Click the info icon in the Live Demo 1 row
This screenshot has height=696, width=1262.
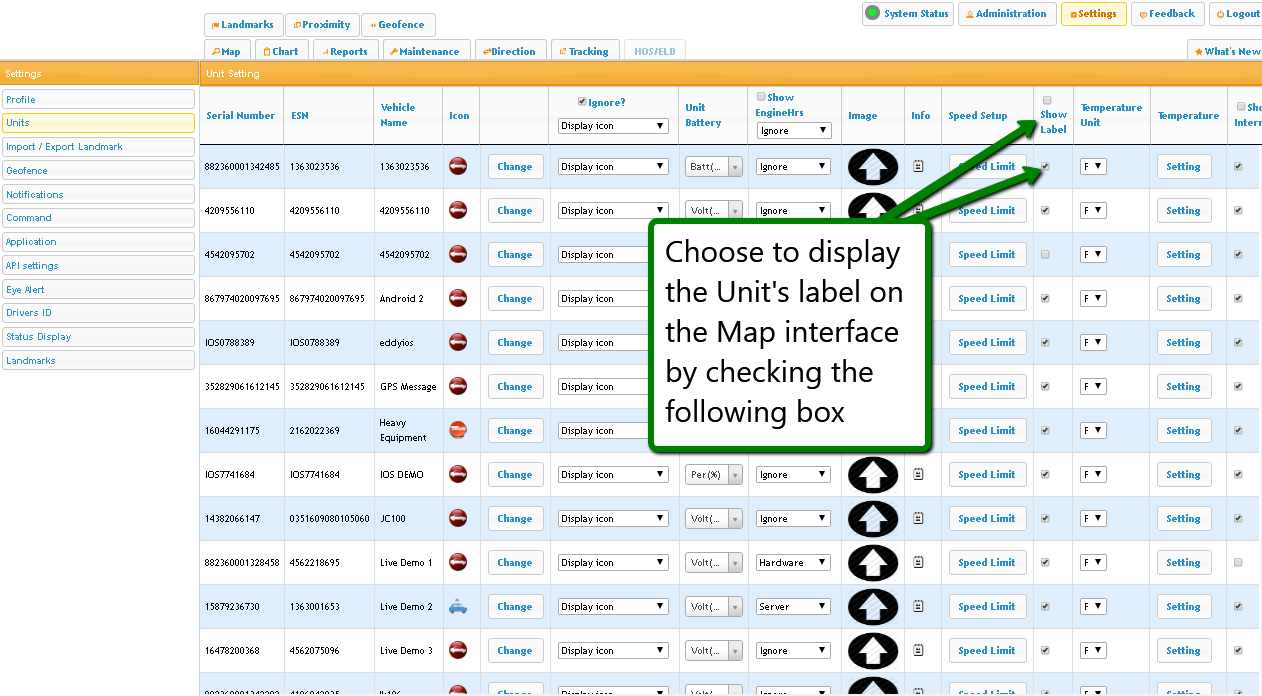click(919, 563)
